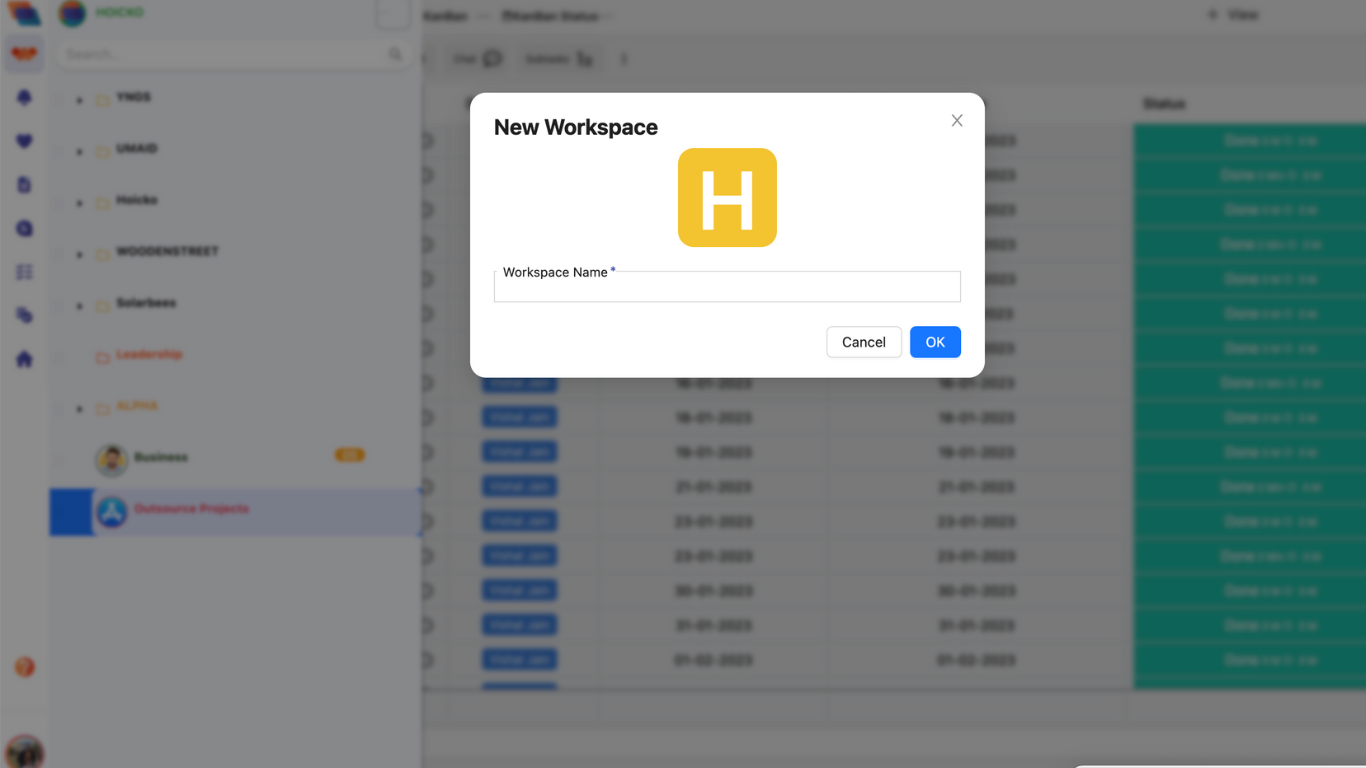Image resolution: width=1366 pixels, height=768 pixels.
Task: Click the magnifier icon in the search box
Action: click(395, 55)
